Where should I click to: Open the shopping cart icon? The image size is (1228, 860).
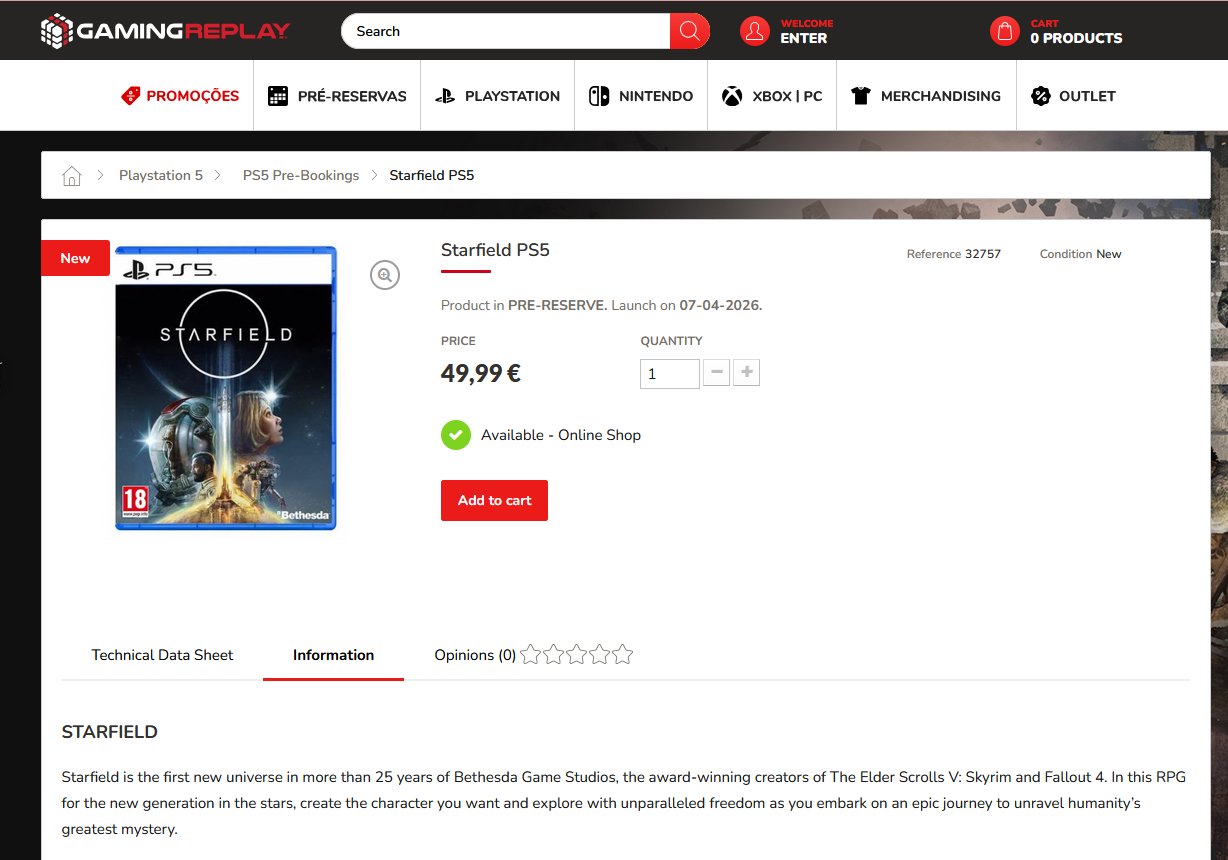click(x=1004, y=31)
